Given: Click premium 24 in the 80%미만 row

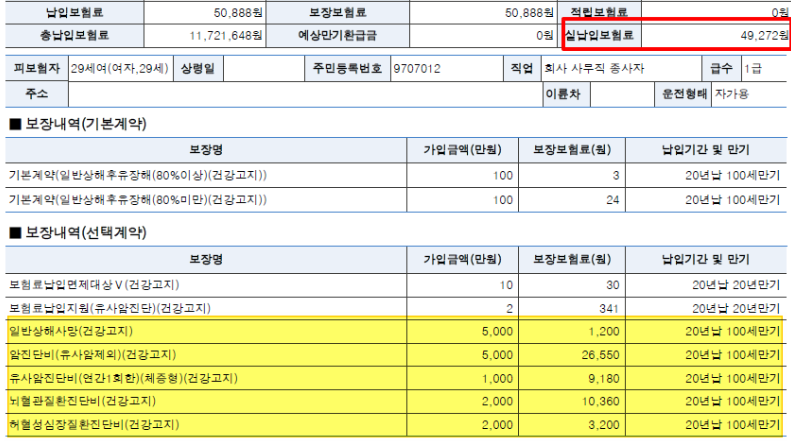Looking at the screenshot, I should click(612, 200).
